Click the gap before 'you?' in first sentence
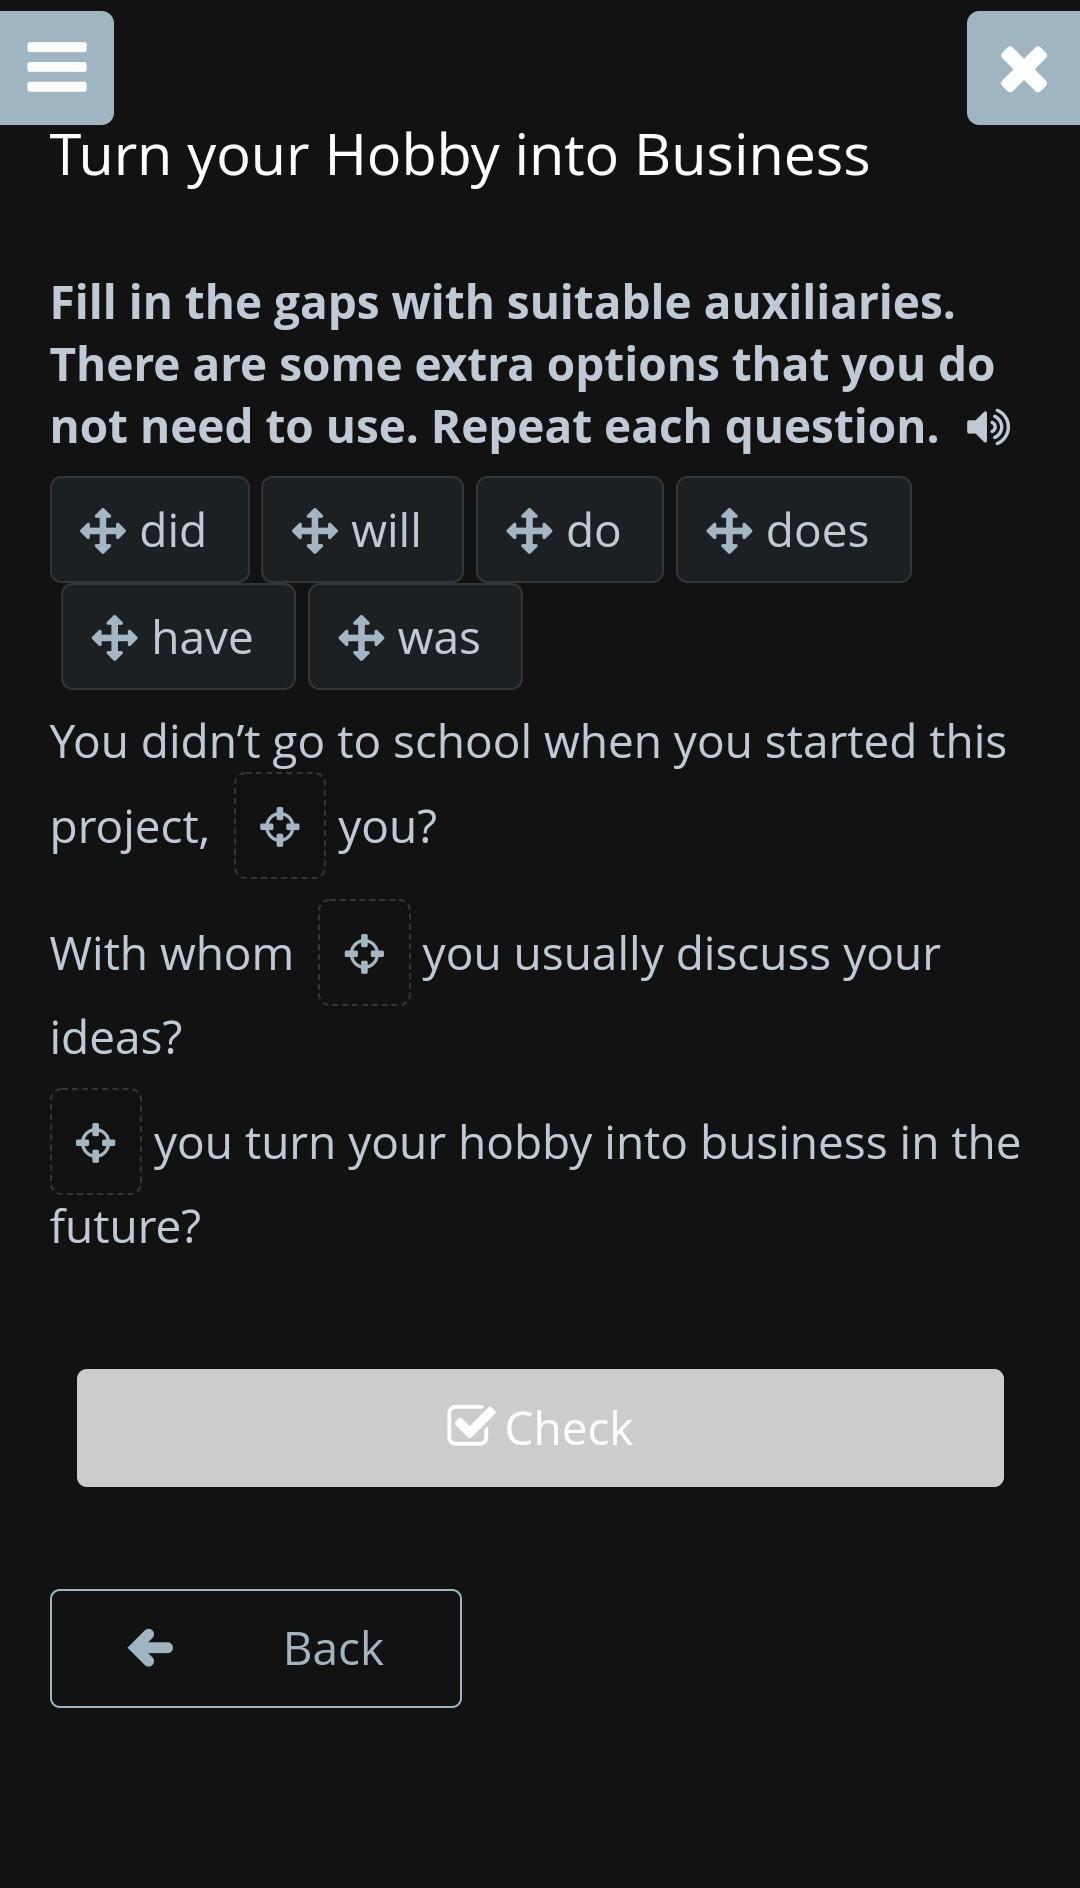The width and height of the screenshot is (1080, 1888). (x=280, y=827)
